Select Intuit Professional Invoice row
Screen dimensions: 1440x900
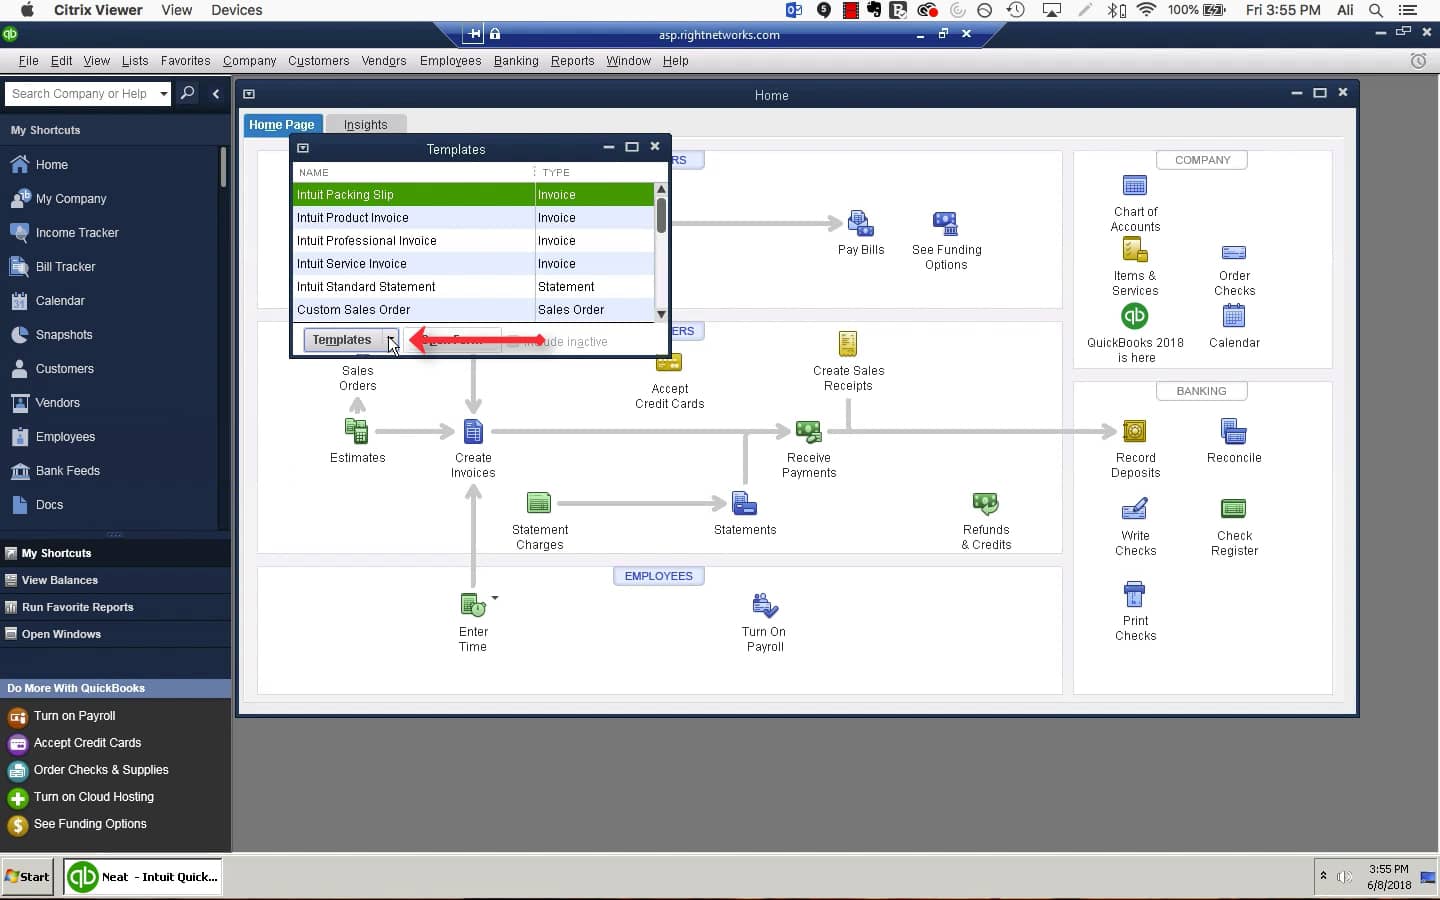tap(474, 241)
